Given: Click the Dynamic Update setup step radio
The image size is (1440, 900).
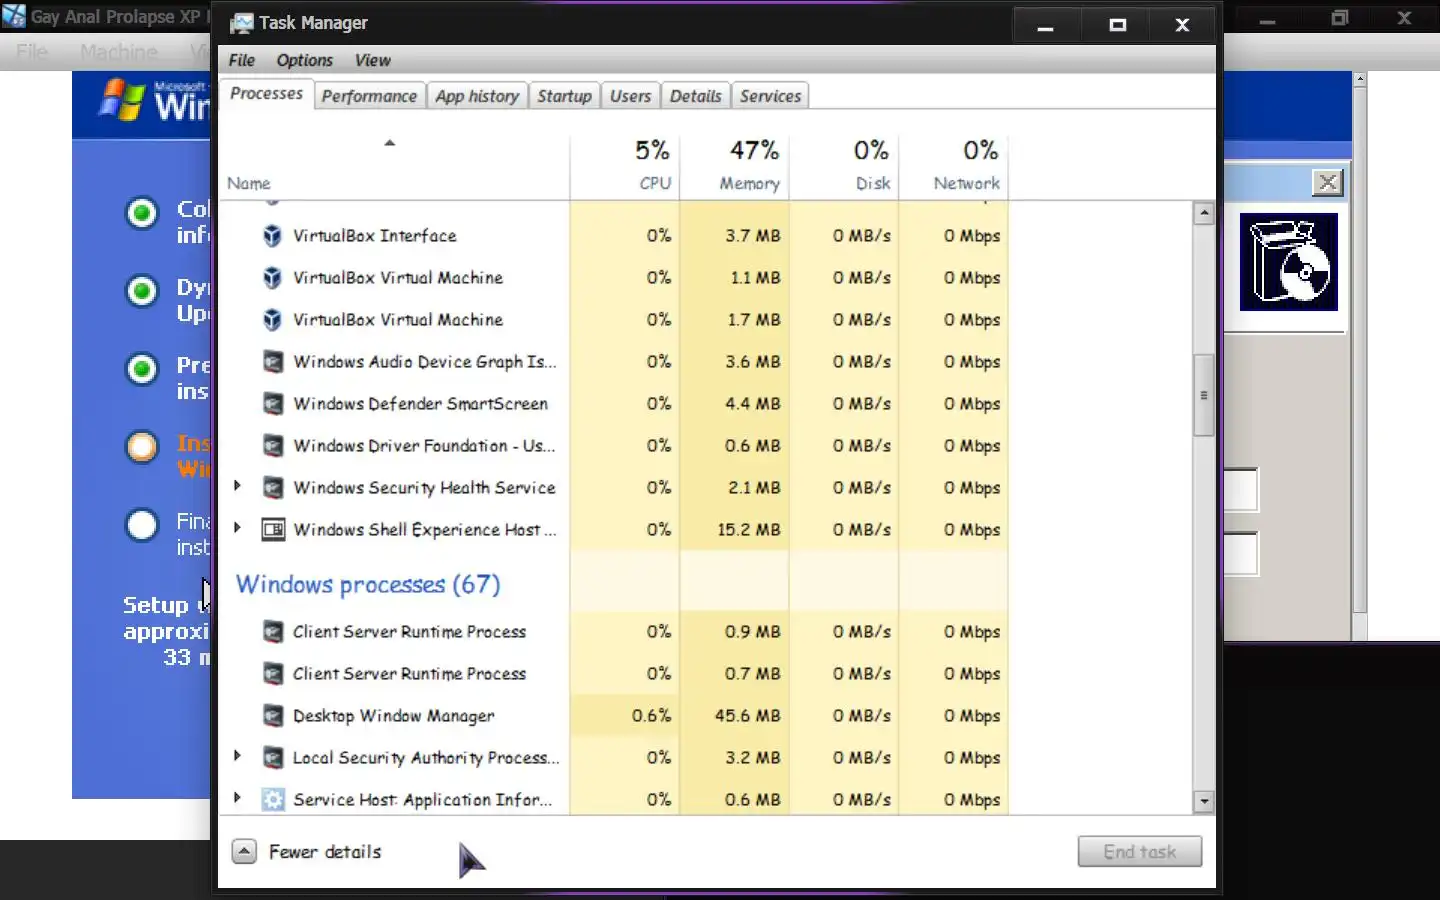Looking at the screenshot, I should pos(142,290).
